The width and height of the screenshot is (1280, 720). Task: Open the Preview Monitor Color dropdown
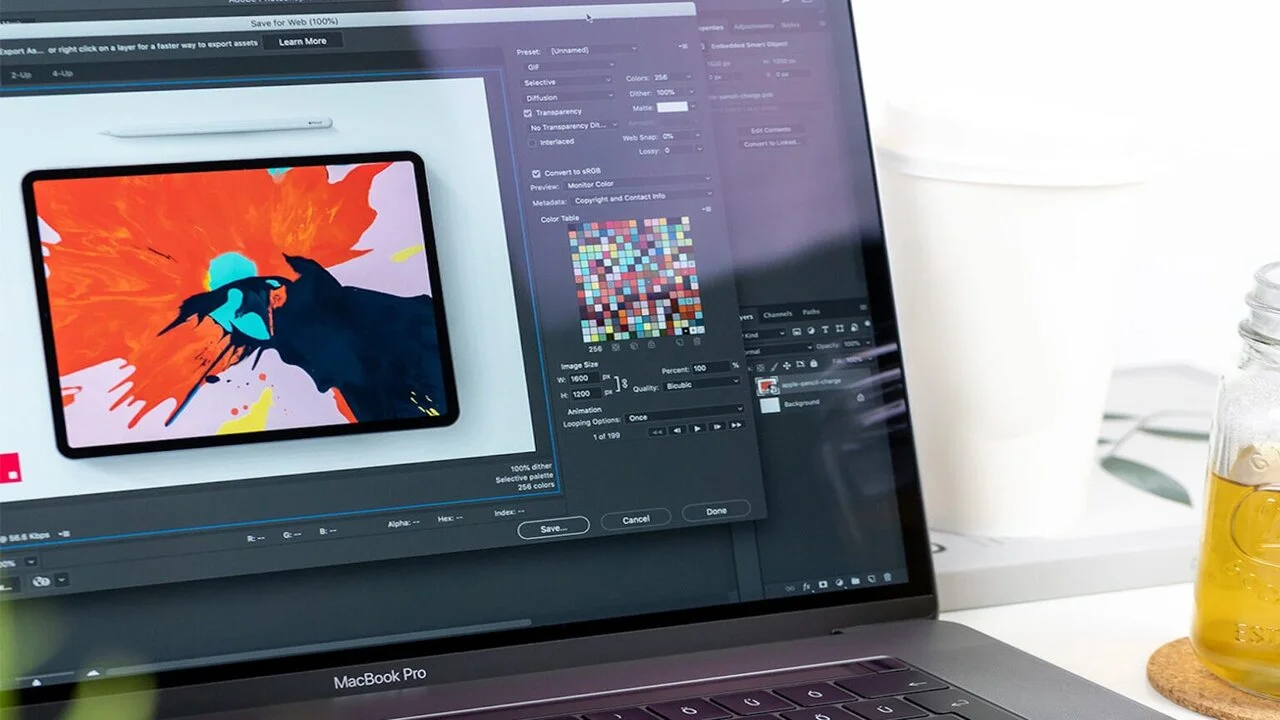click(x=636, y=183)
